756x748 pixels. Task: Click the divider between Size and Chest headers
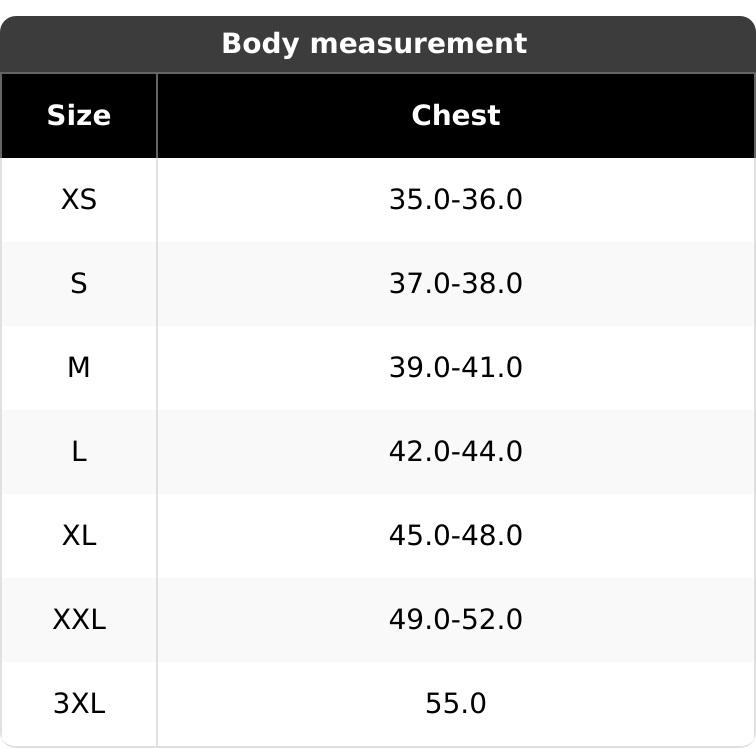coord(157,116)
